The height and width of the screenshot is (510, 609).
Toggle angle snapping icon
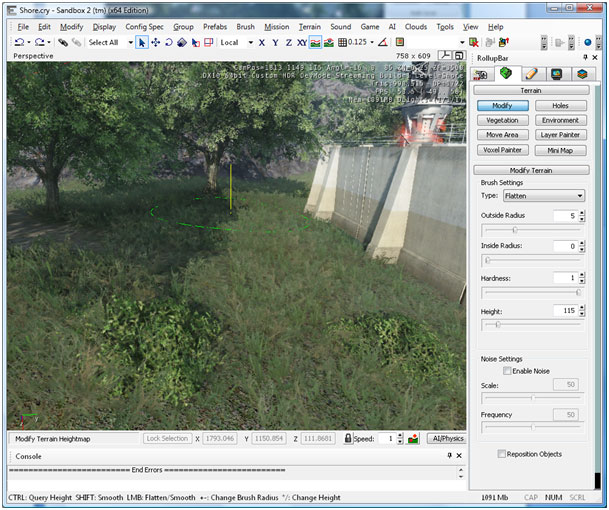[383, 42]
